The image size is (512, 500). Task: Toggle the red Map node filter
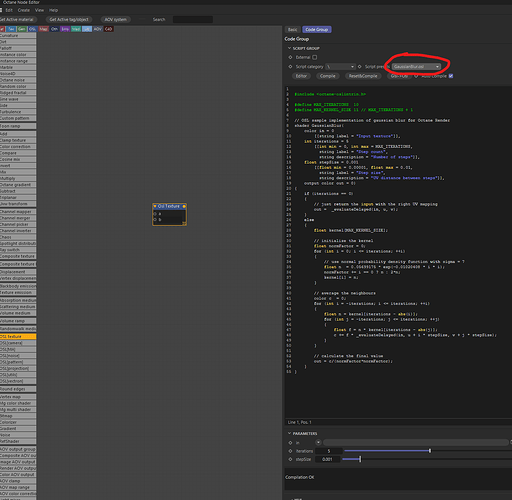coord(43,29)
